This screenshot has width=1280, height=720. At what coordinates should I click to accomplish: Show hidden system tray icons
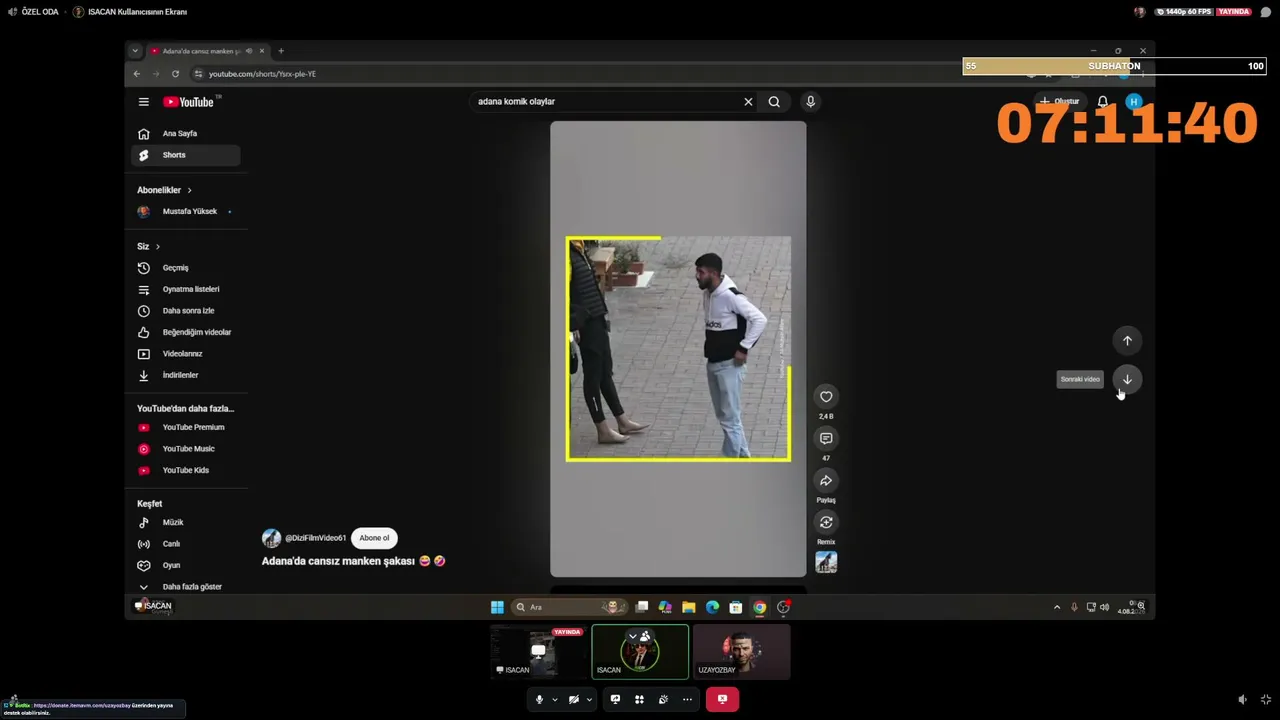(x=1057, y=607)
